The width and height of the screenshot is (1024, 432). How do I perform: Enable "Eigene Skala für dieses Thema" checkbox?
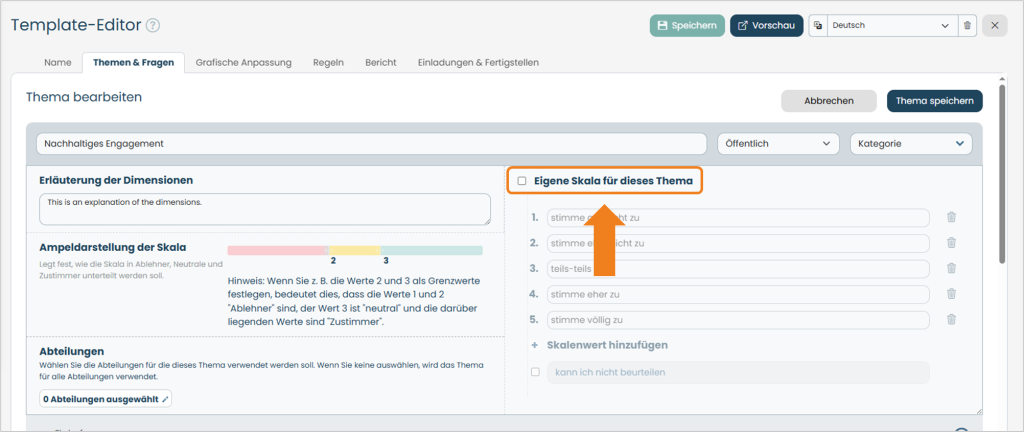pos(522,181)
